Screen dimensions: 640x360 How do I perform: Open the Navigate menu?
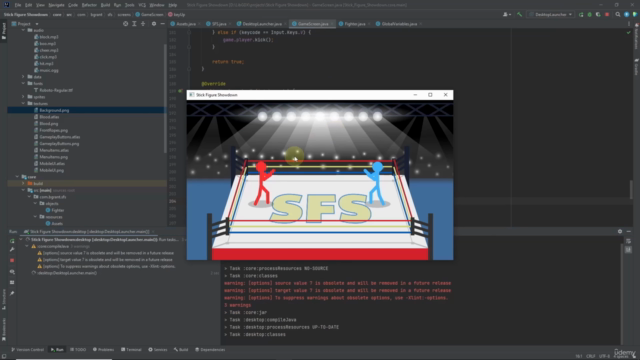click(56, 5)
